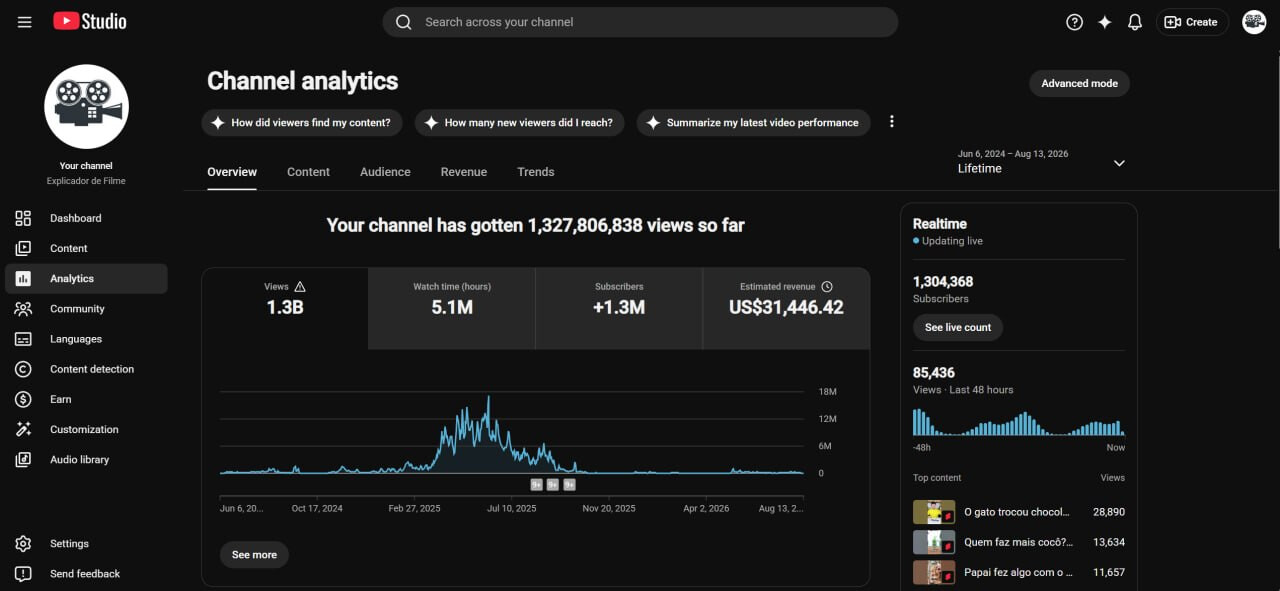The width and height of the screenshot is (1280, 591).
Task: Open the Ask Studio sparkle icon
Action: 1104,22
